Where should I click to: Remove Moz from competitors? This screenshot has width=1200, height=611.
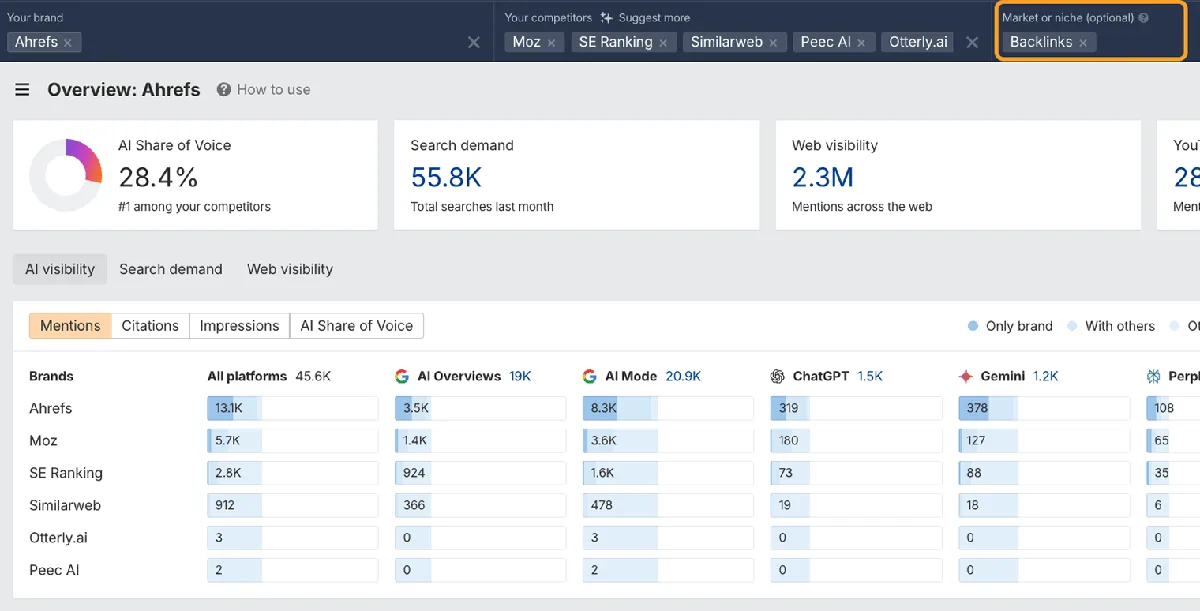(x=551, y=43)
